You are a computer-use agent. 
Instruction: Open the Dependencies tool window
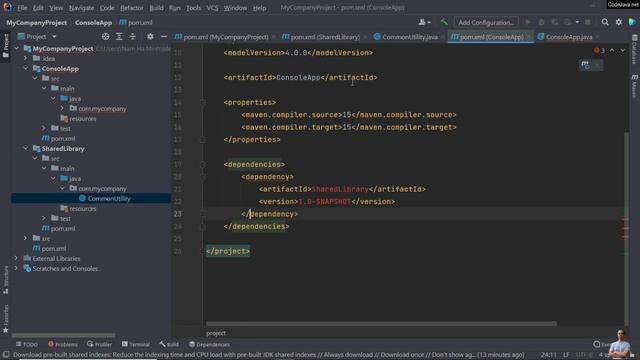click(209, 344)
